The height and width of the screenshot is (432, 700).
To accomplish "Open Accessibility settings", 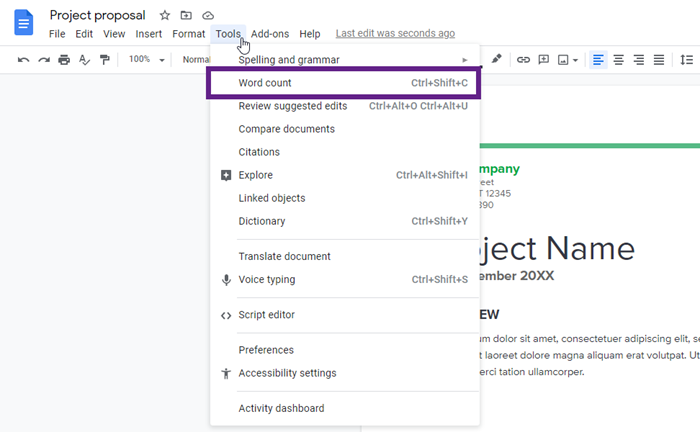I will (345, 373).
